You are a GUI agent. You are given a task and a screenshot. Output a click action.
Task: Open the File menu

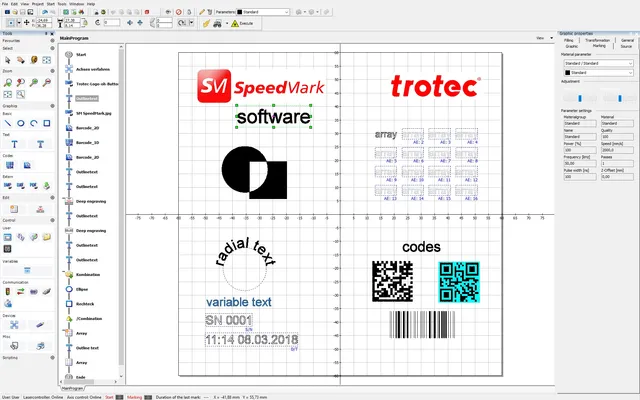coord(4,4)
